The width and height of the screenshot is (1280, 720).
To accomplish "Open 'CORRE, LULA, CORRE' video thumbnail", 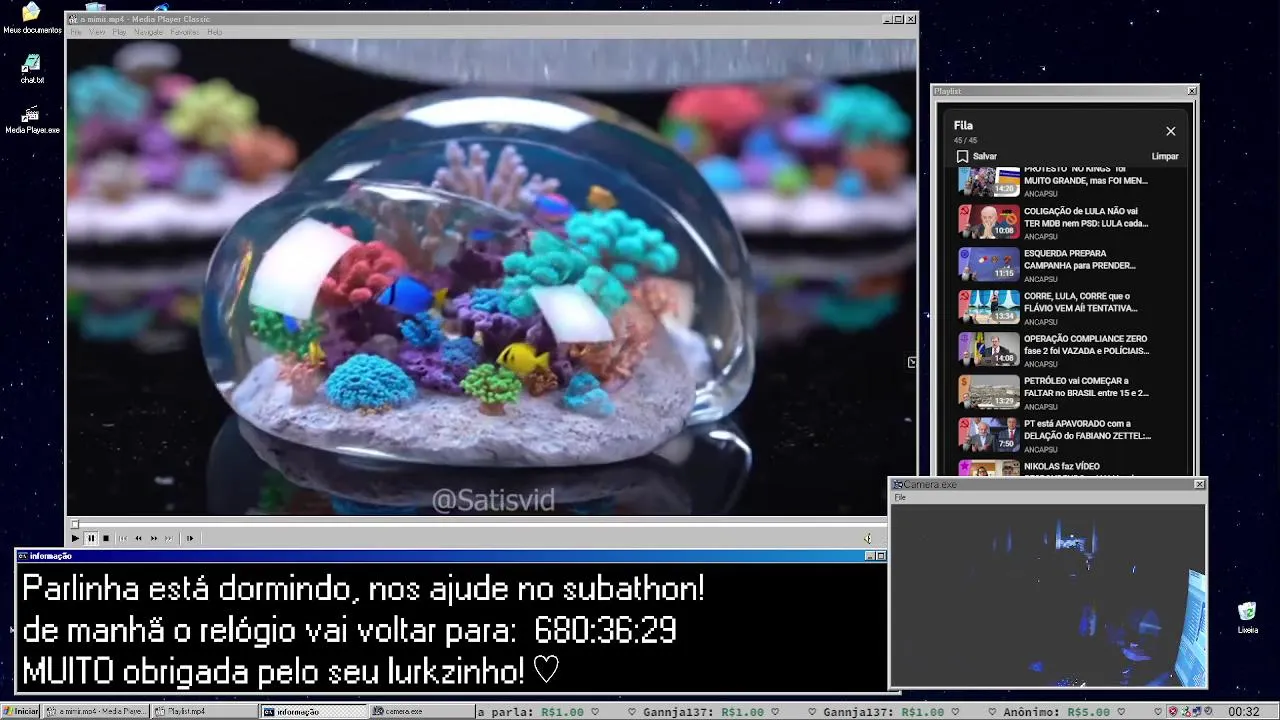I will pos(989,307).
